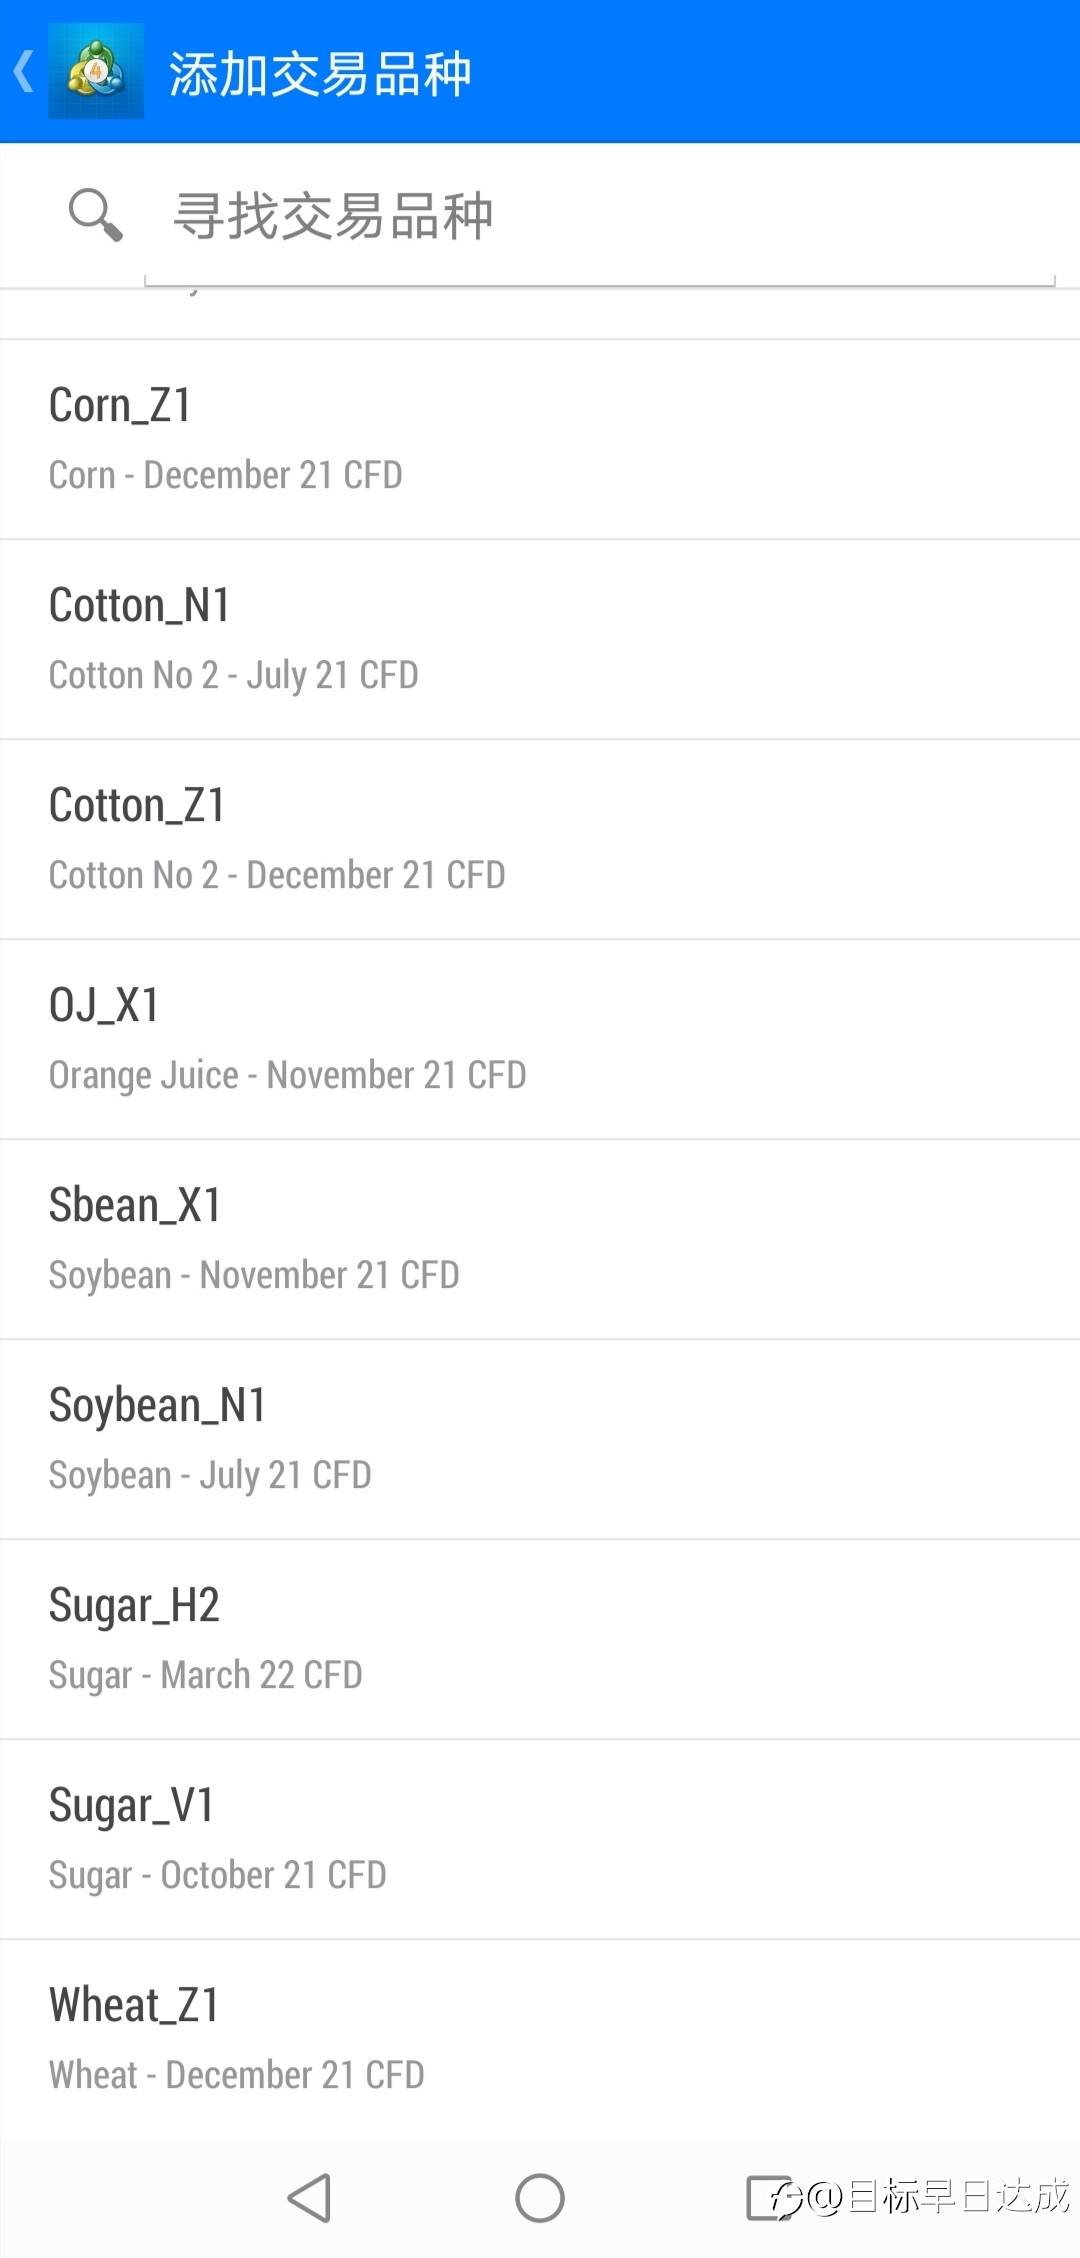
Task: Click the MetaTrader app logo icon
Action: pos(96,71)
